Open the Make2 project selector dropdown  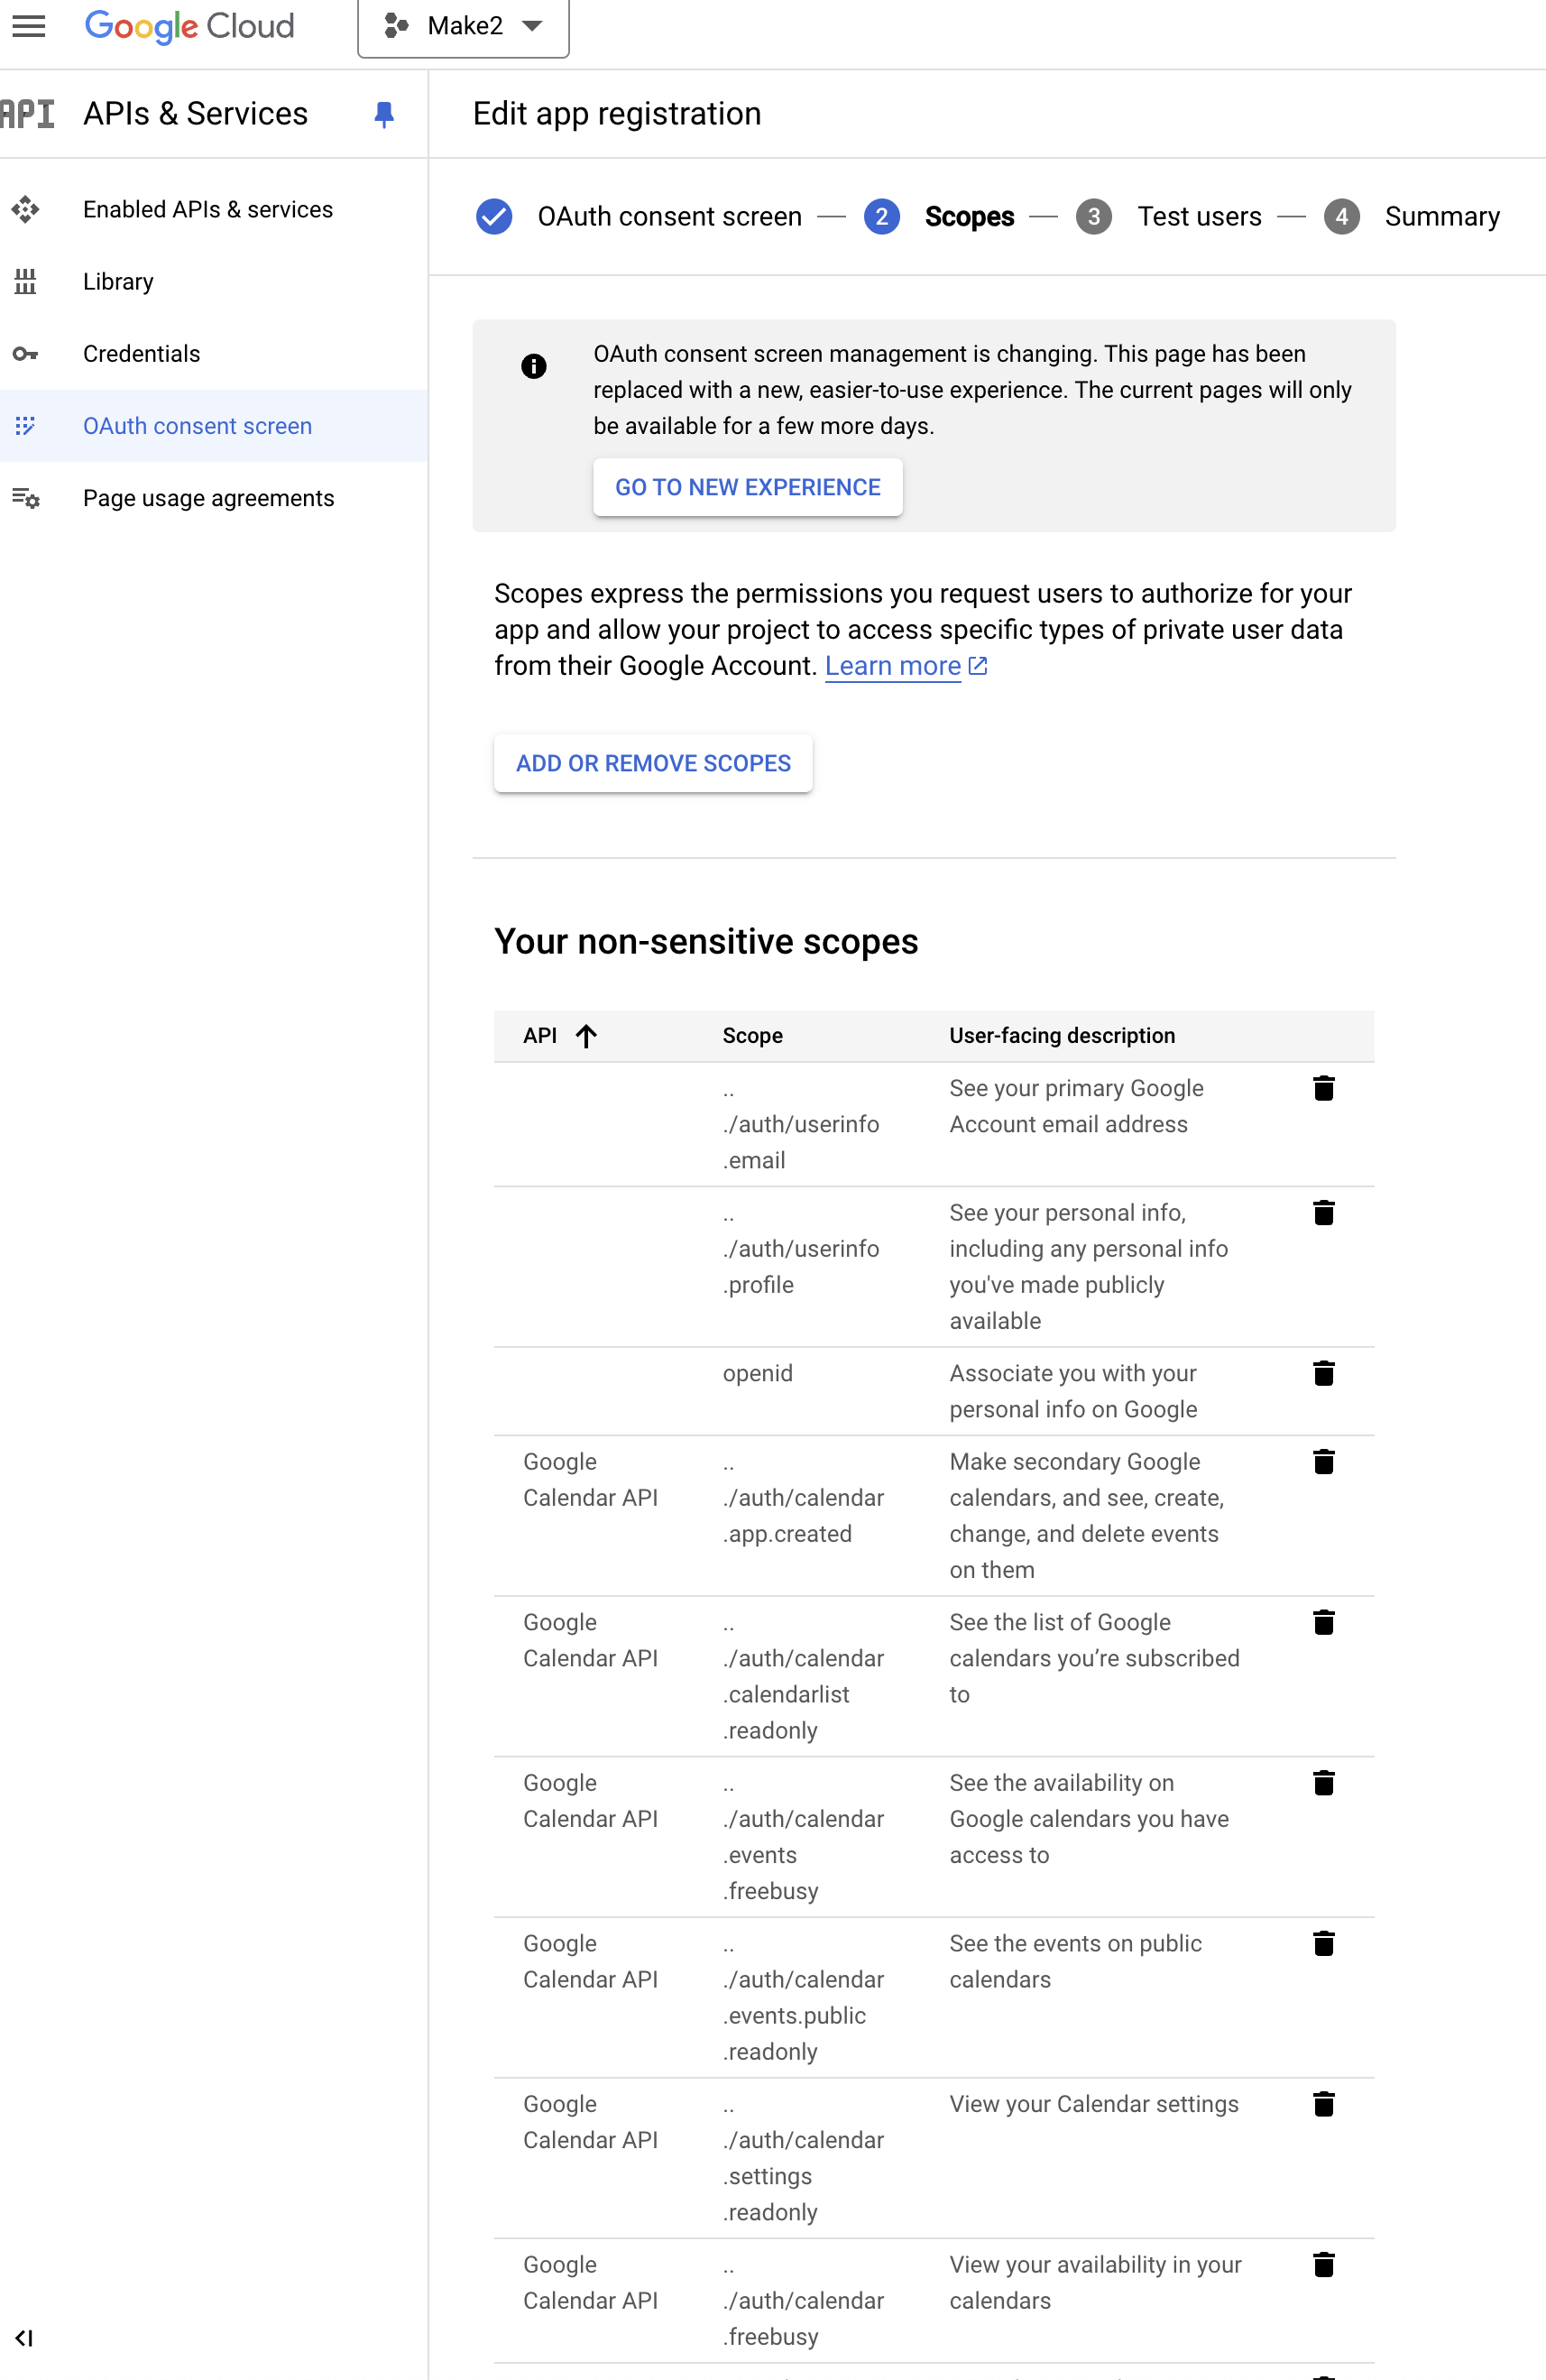coord(463,26)
